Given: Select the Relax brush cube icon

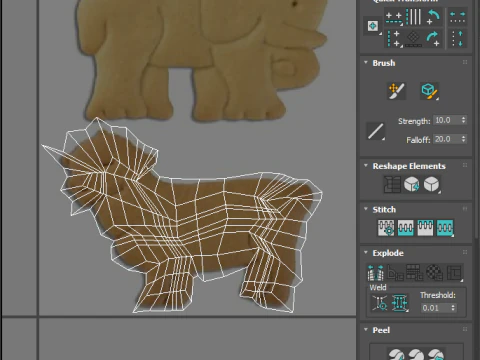Looking at the screenshot, I should click(x=429, y=91).
